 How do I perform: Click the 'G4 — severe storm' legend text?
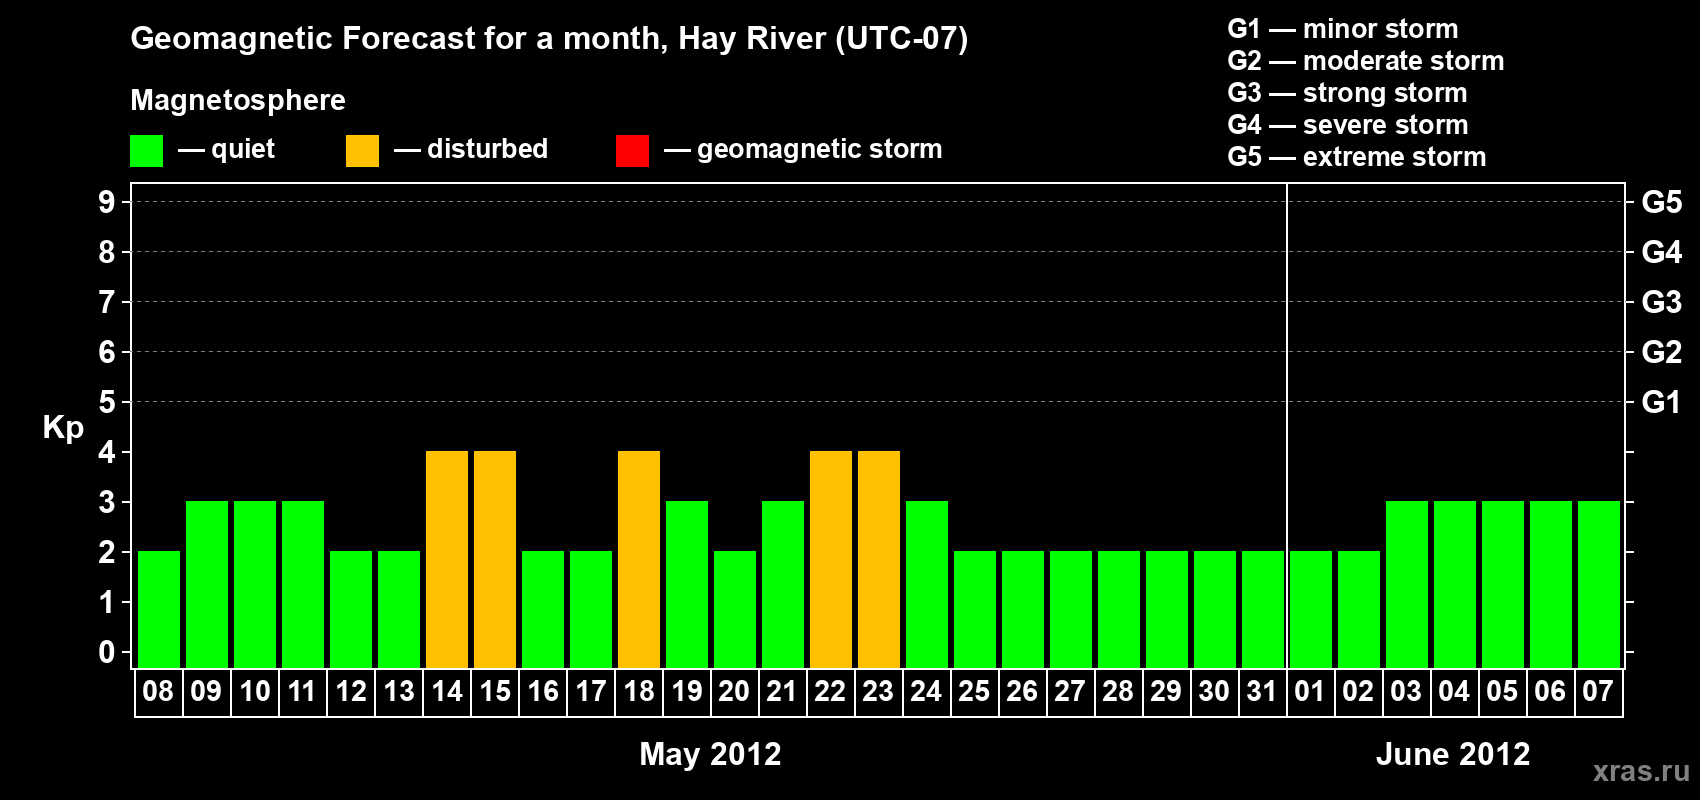[1348, 125]
